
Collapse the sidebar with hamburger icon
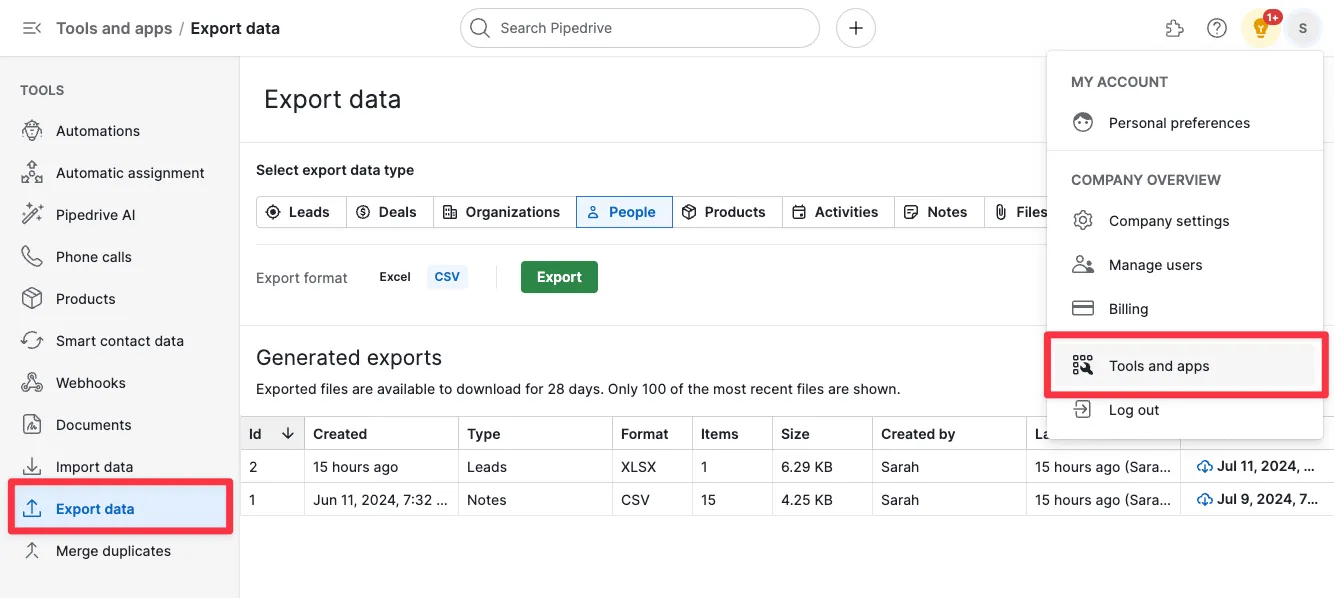tap(32, 28)
